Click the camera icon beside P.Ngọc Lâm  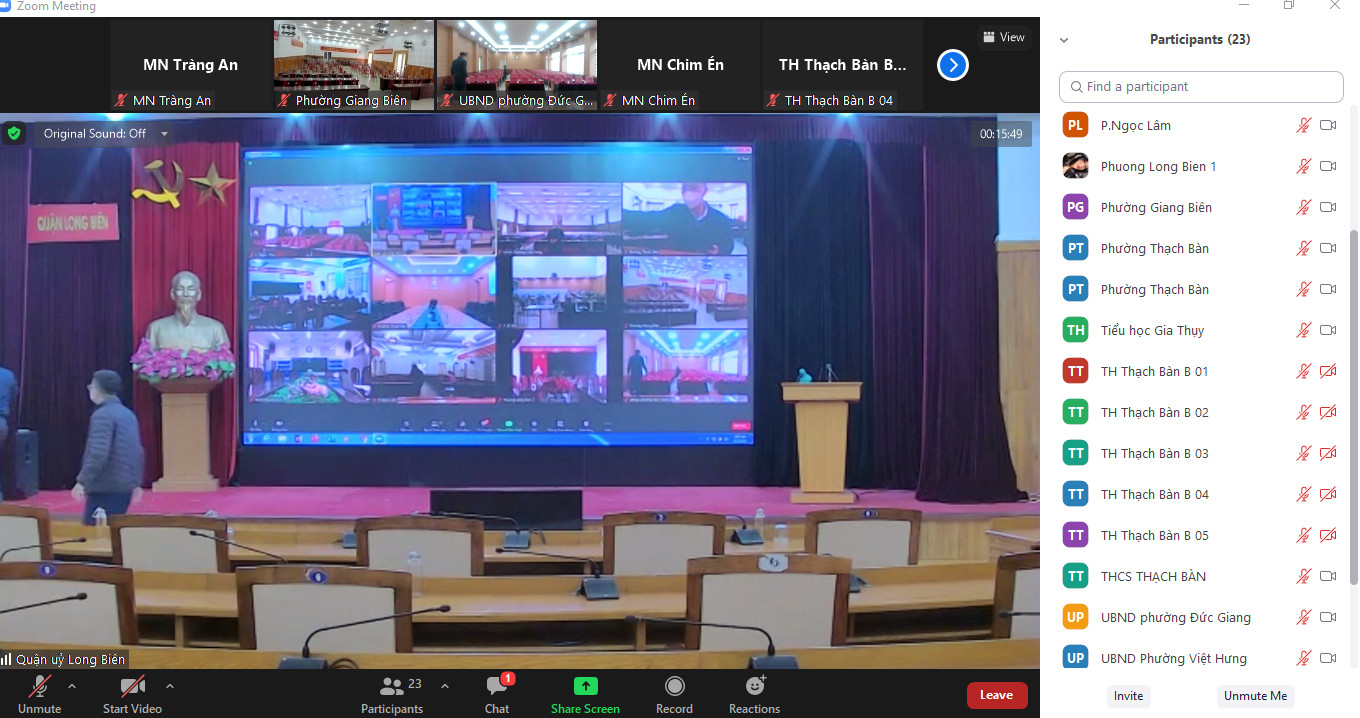pos(1328,125)
